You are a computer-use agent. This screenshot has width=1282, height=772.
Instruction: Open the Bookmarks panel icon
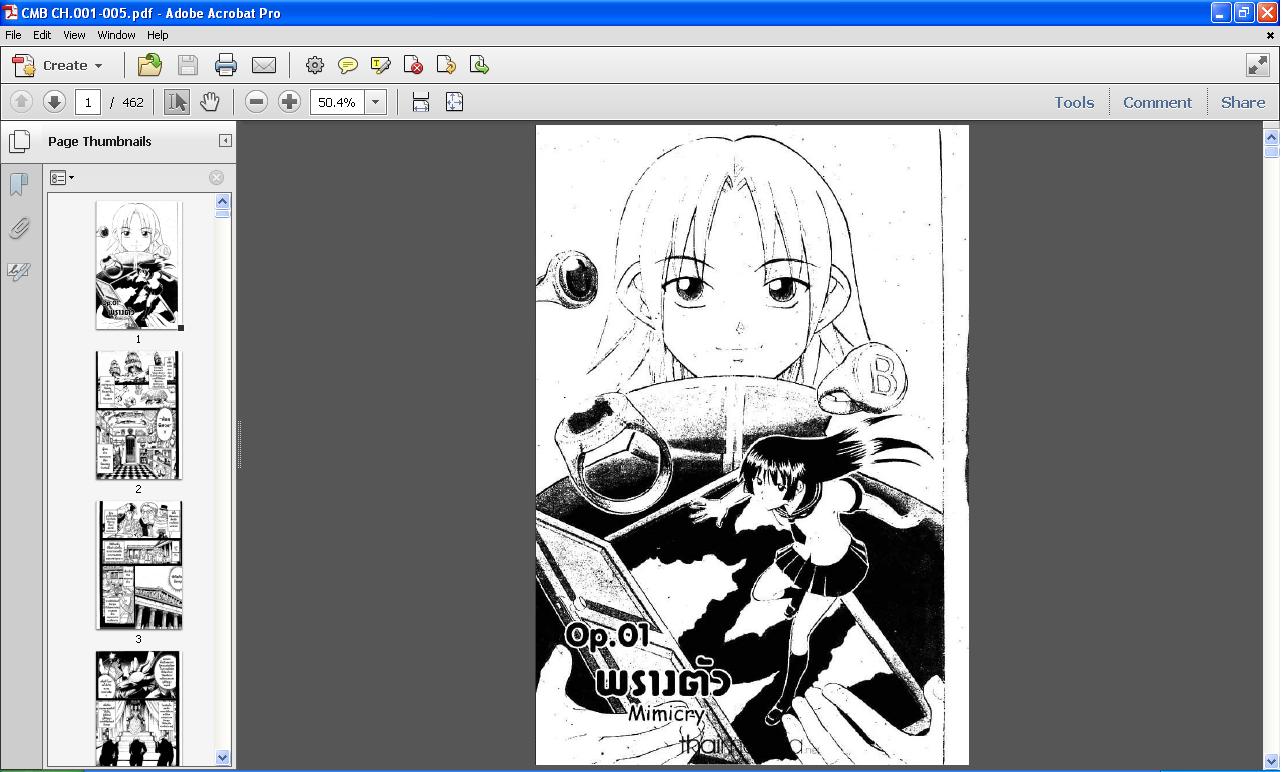click(x=19, y=184)
